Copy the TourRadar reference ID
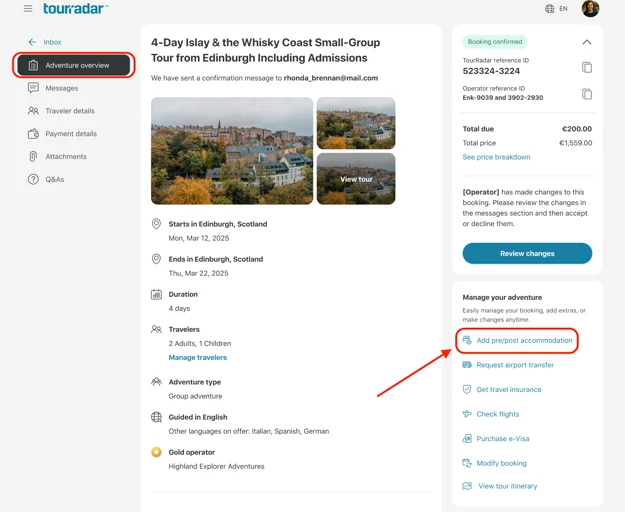 pyautogui.click(x=587, y=67)
